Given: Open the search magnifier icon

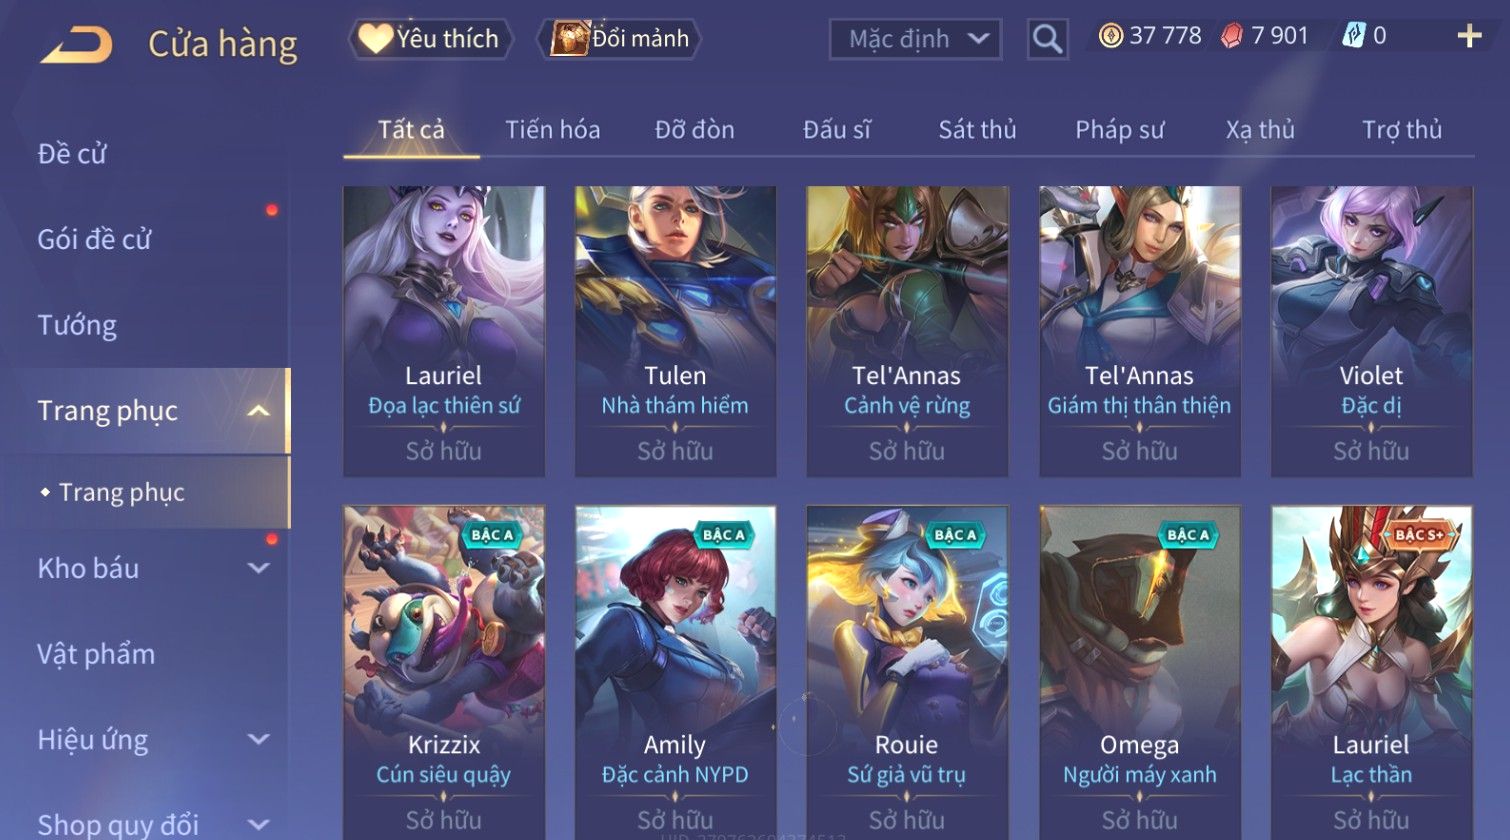Looking at the screenshot, I should (x=1047, y=39).
